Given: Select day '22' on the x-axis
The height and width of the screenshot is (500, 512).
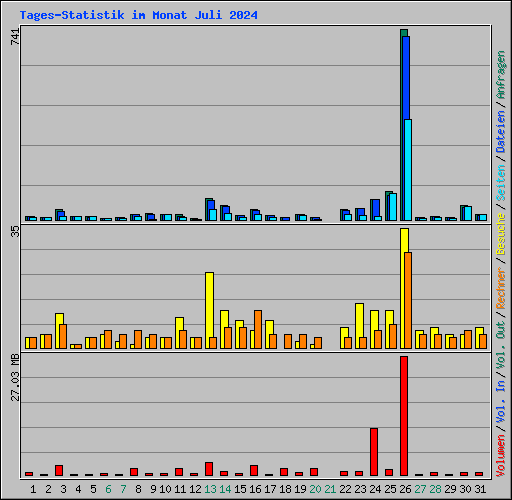Looking at the screenshot, I should pos(345,489).
